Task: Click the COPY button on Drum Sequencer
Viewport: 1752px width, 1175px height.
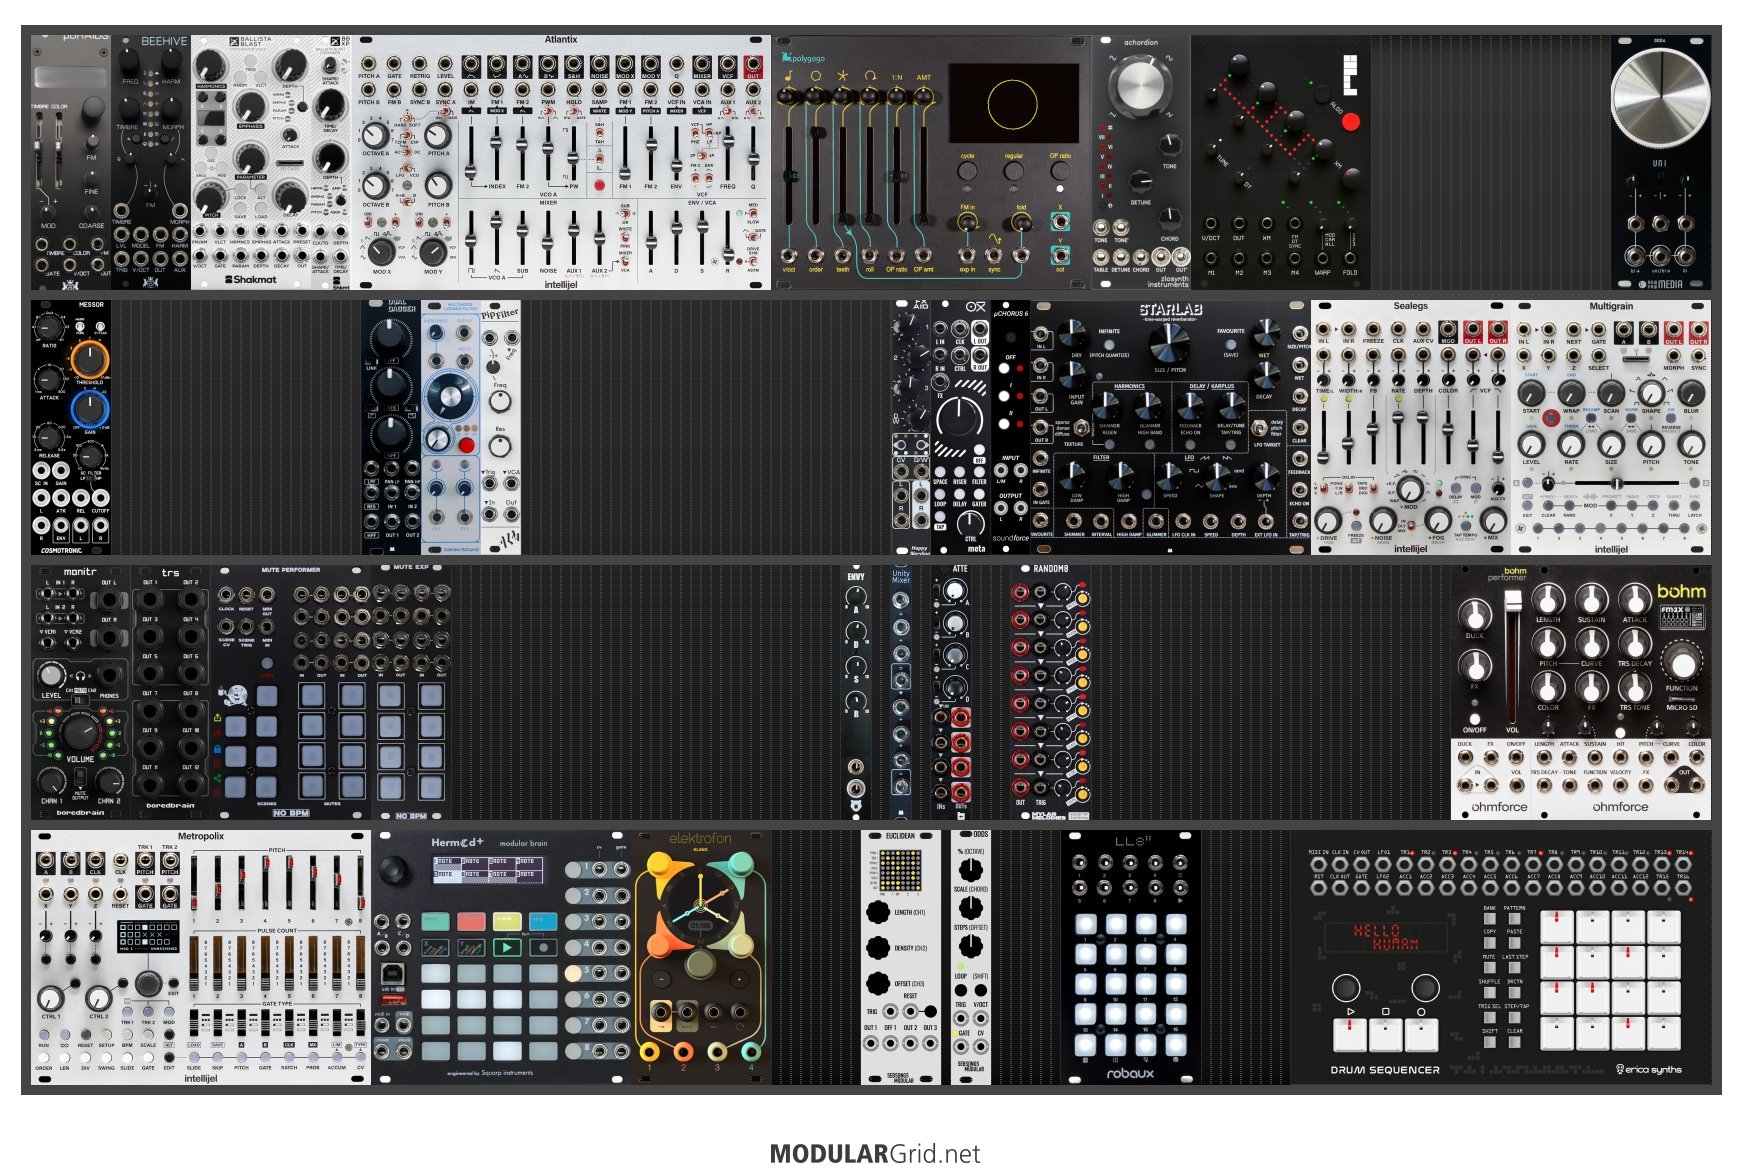Action: (1490, 942)
